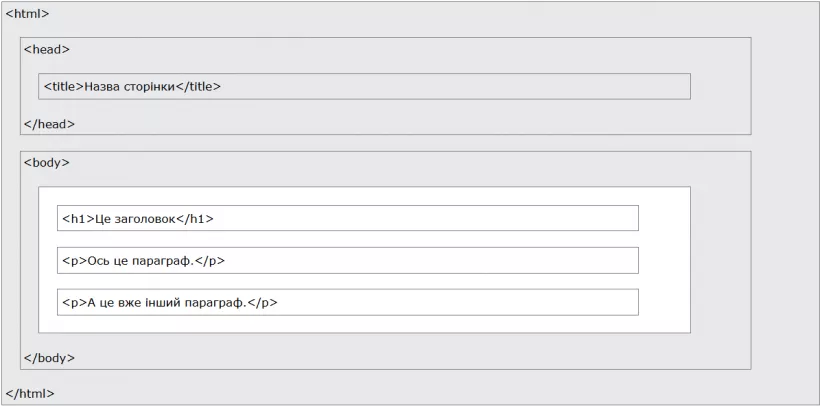Click the opening <html> tag
Viewport: 820px width, 406px height.
click(x=27, y=14)
